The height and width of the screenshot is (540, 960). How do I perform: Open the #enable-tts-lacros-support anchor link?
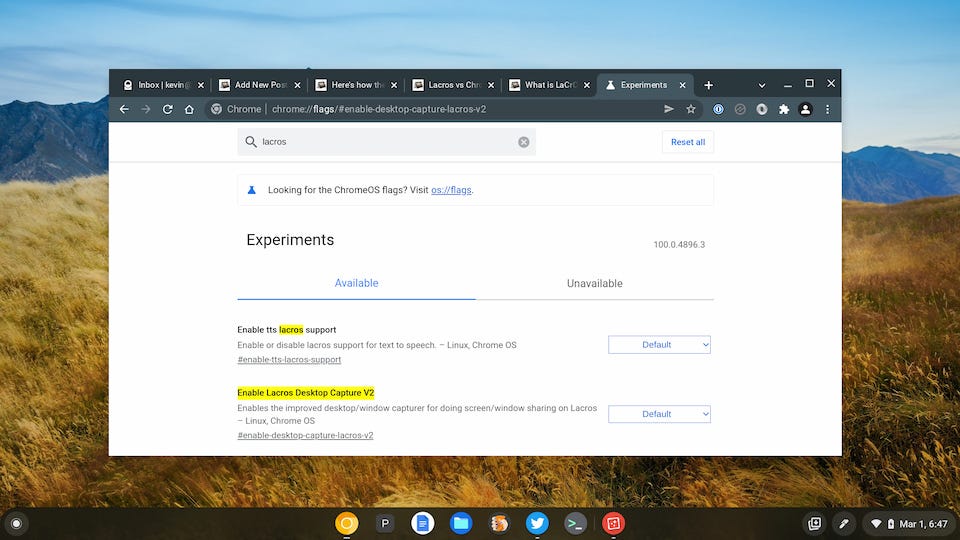click(289, 360)
